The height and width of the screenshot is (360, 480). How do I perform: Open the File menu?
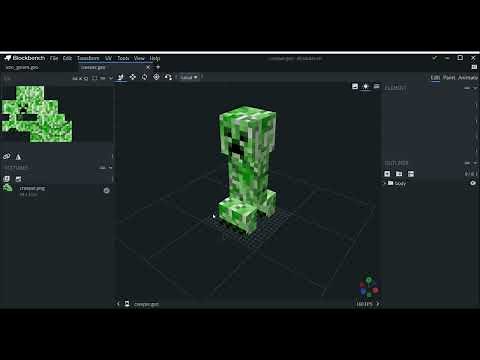(x=54, y=58)
